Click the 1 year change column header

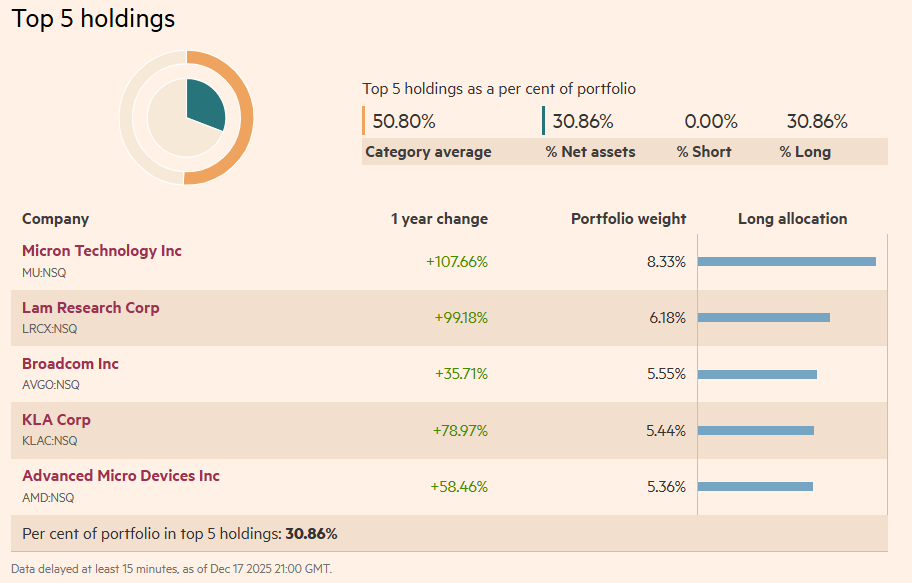point(439,219)
